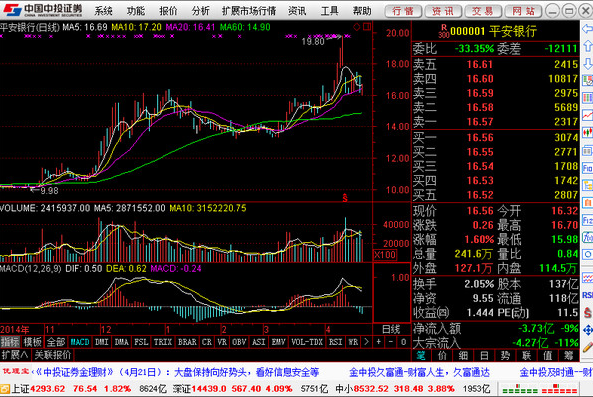Click the signal strength bars in status bar
Viewport: 593px width, 397px height.
pyautogui.click(x=540, y=389)
